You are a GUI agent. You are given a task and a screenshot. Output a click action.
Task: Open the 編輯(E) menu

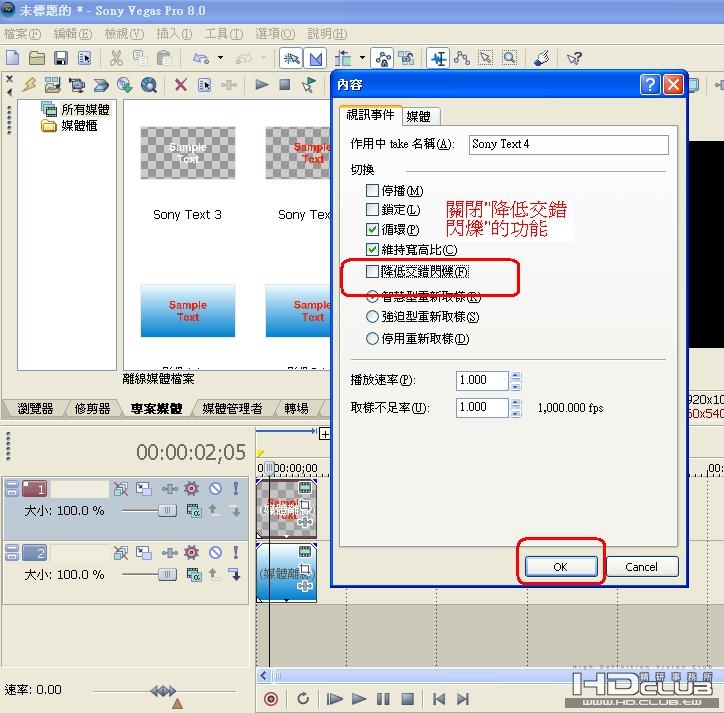(72, 34)
